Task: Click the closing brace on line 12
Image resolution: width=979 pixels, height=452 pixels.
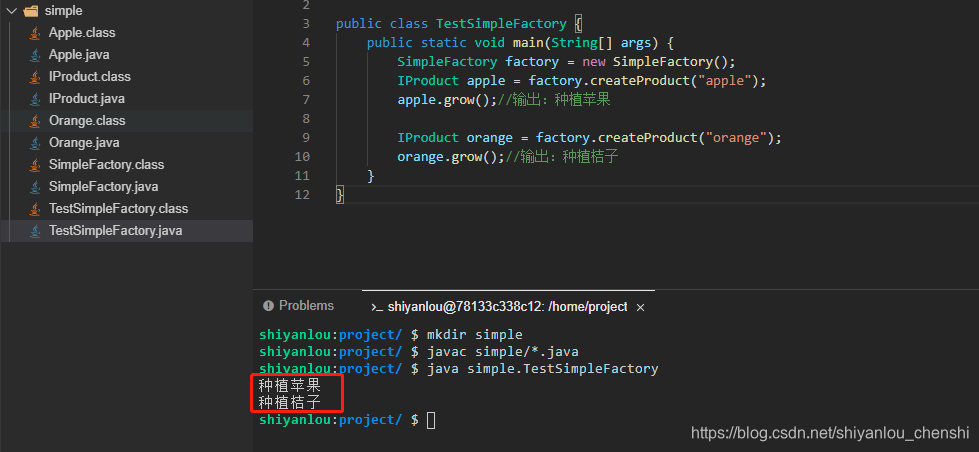Action: coord(340,195)
